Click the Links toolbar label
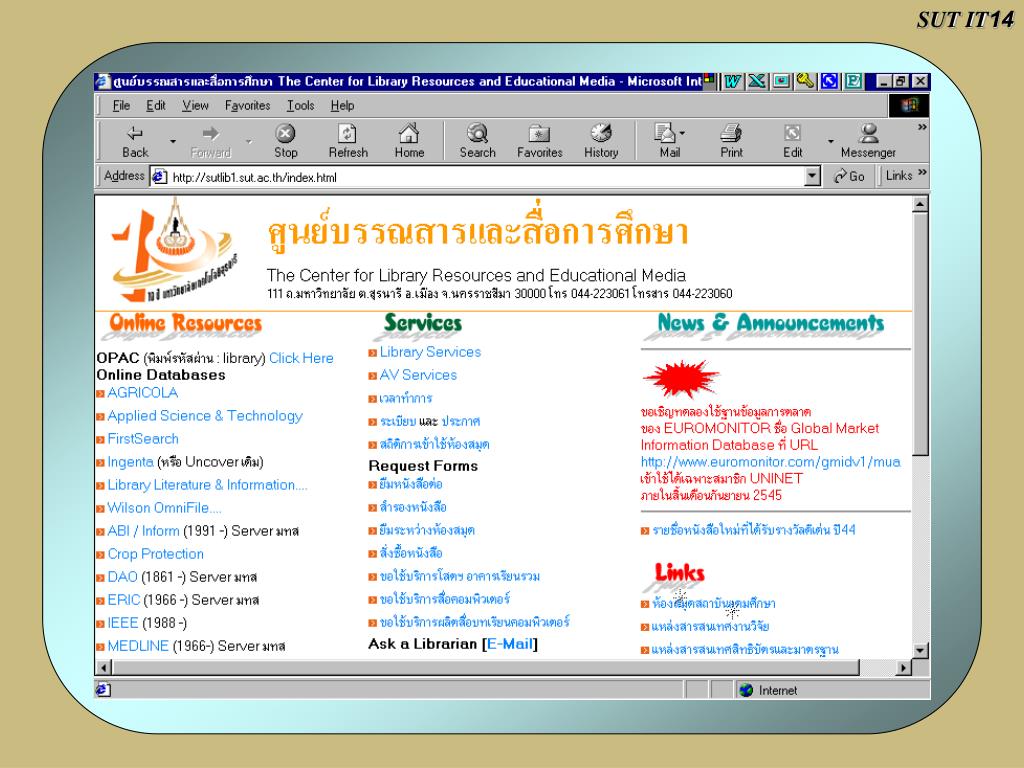This screenshot has width=1024, height=768. coord(899,176)
